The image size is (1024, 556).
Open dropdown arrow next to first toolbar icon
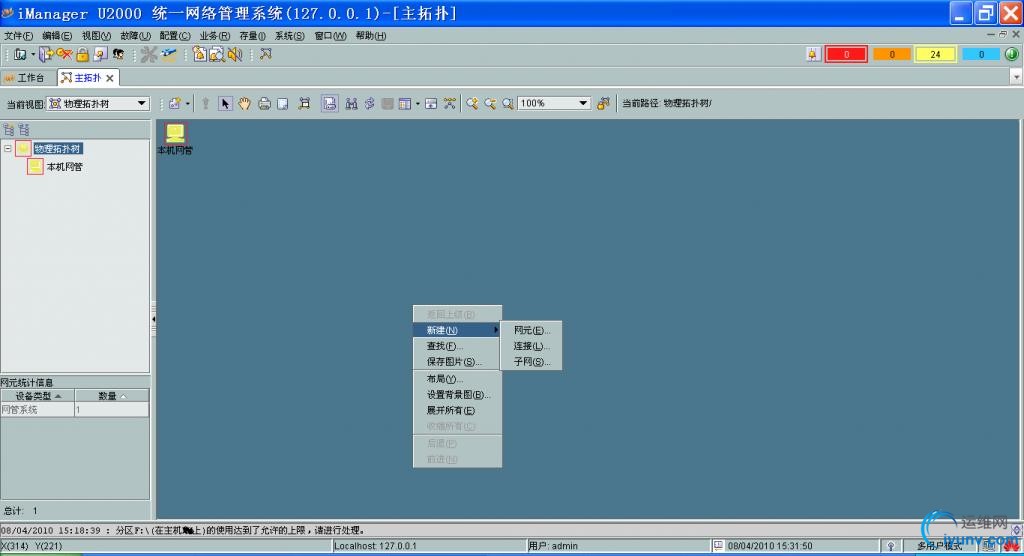click(33, 55)
